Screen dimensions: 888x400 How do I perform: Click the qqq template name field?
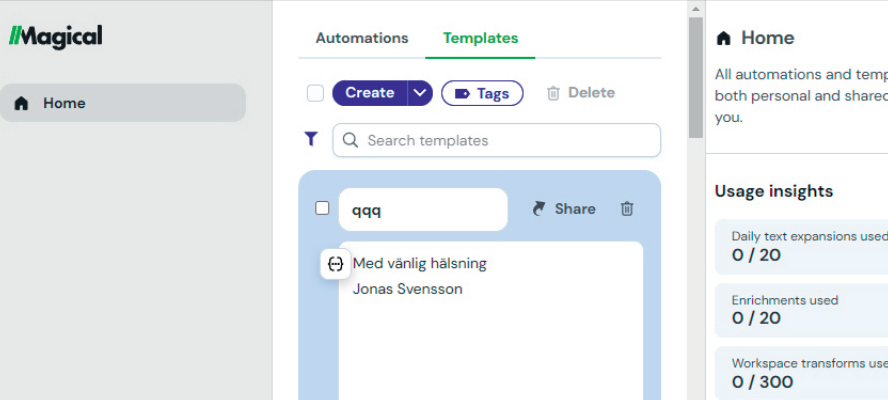[422, 210]
